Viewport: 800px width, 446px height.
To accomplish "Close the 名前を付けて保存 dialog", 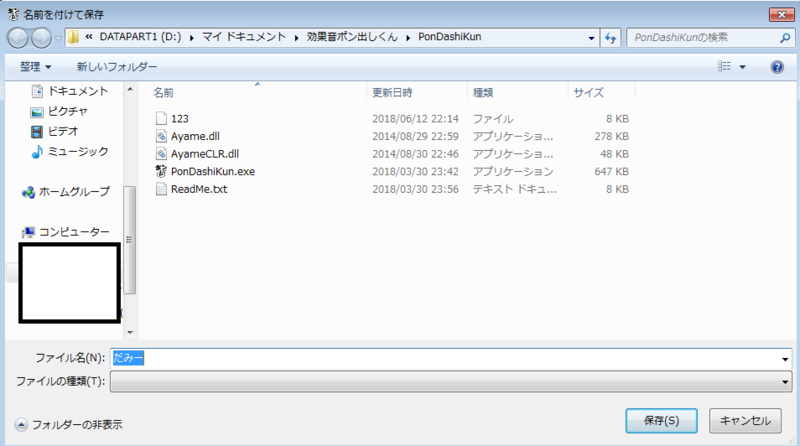I will click(781, 15).
